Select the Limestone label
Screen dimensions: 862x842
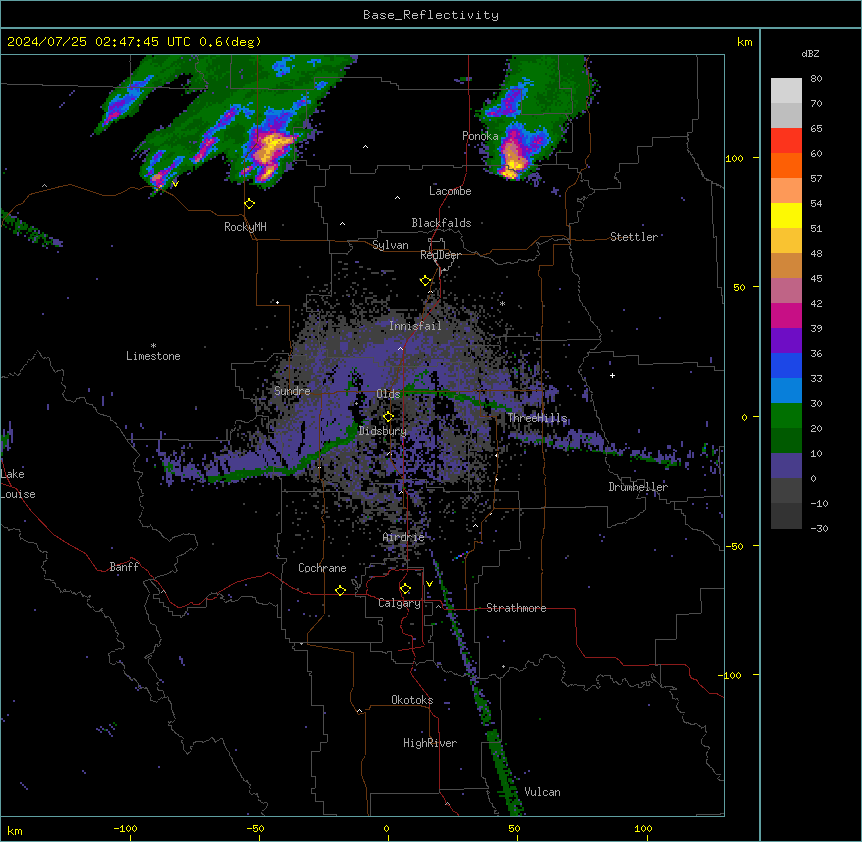click(153, 356)
